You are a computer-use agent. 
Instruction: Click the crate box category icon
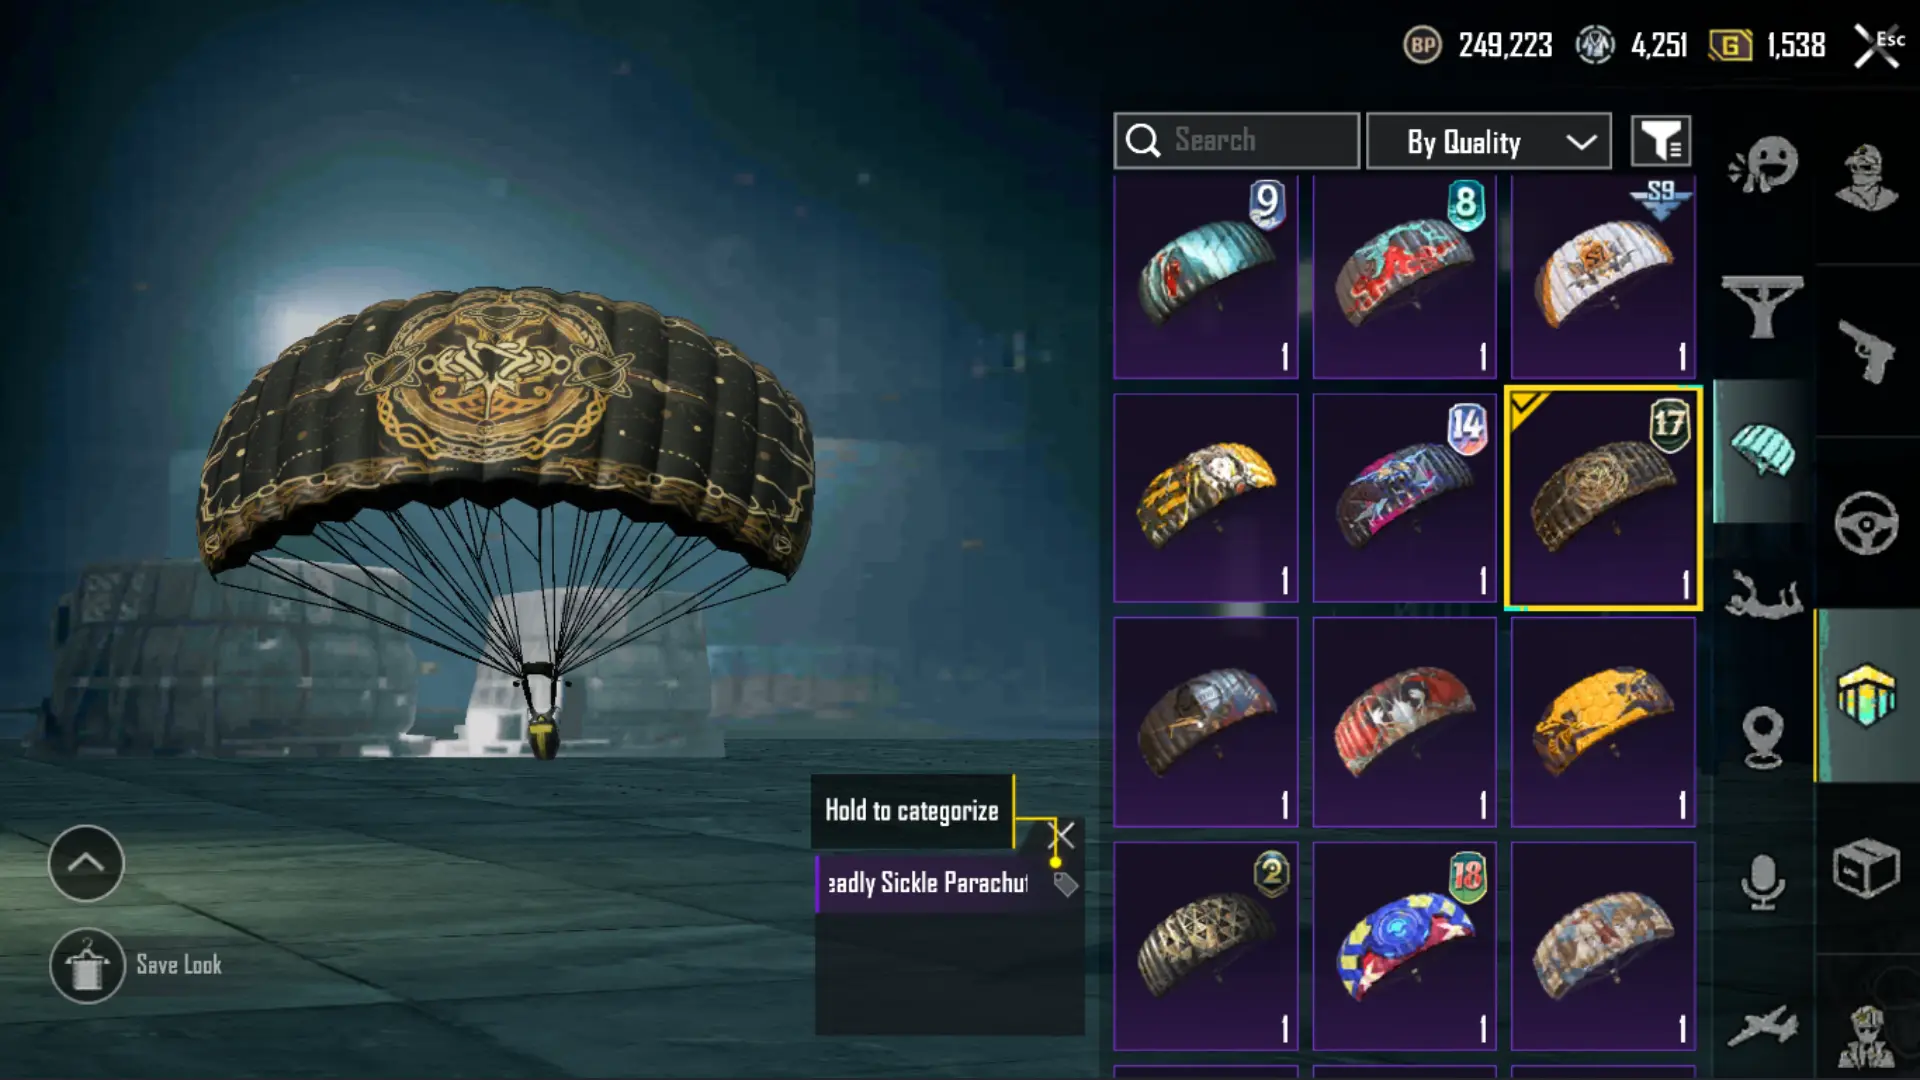click(1866, 868)
